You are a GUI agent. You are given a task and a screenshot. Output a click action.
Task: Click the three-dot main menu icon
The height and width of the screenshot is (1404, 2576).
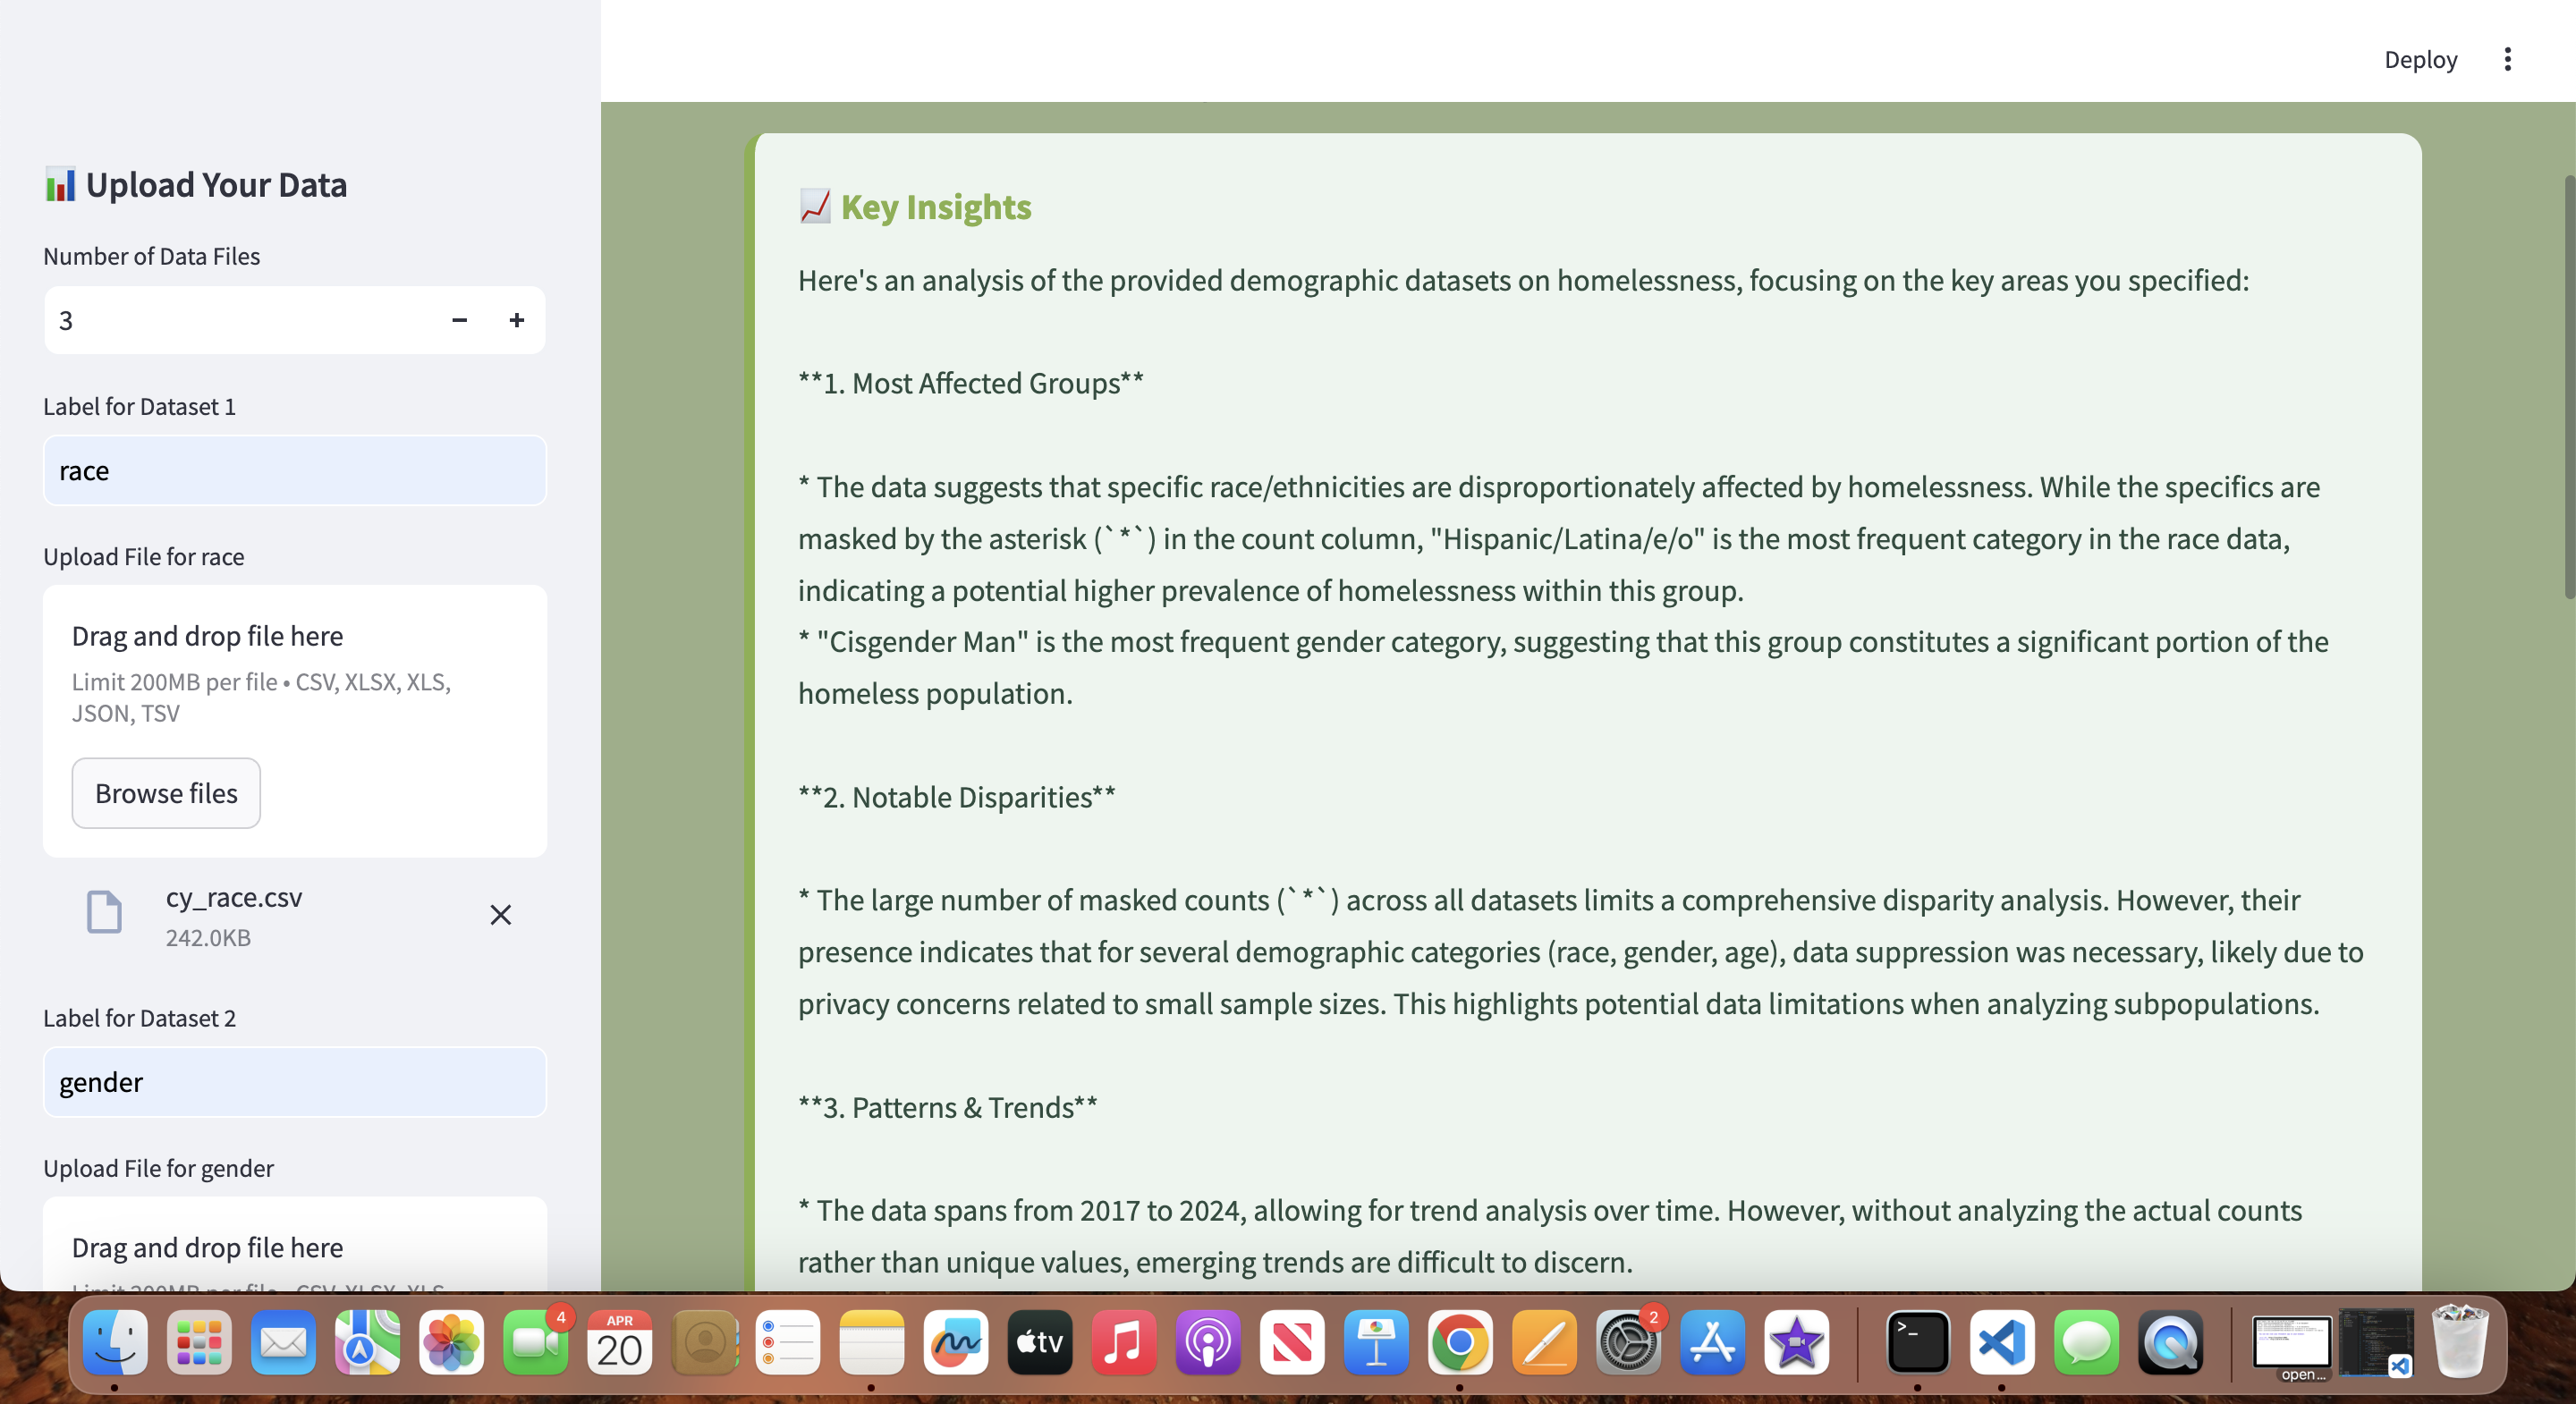[2507, 60]
